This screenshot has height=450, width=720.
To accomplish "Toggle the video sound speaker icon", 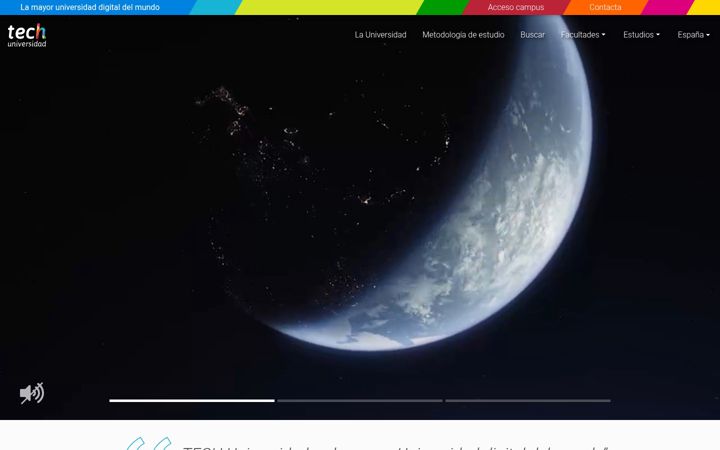I will (32, 394).
